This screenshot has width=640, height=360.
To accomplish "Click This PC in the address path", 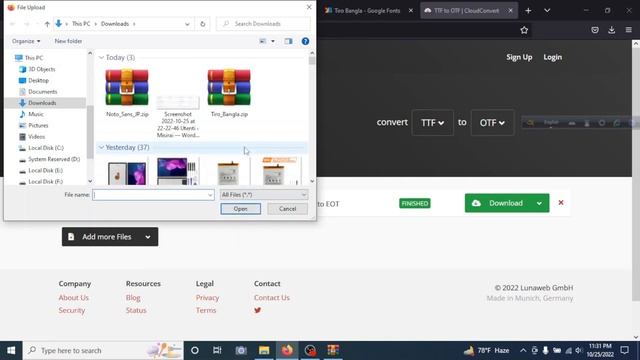I will (81, 24).
